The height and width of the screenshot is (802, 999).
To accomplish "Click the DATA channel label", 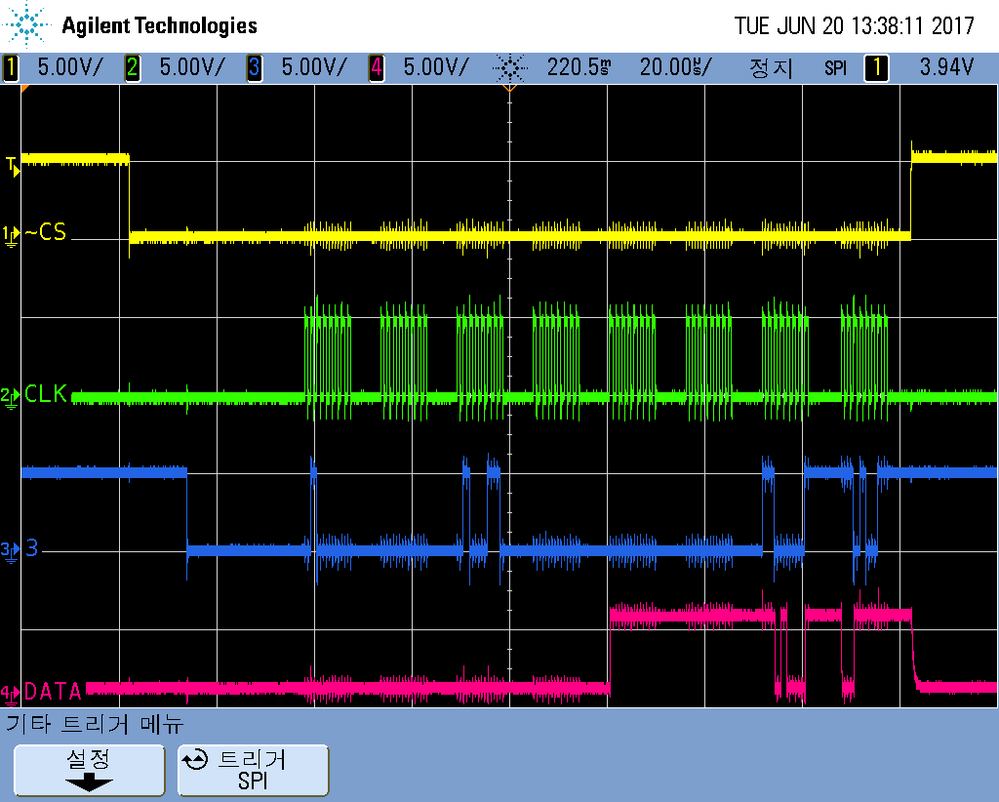I will coord(53,692).
